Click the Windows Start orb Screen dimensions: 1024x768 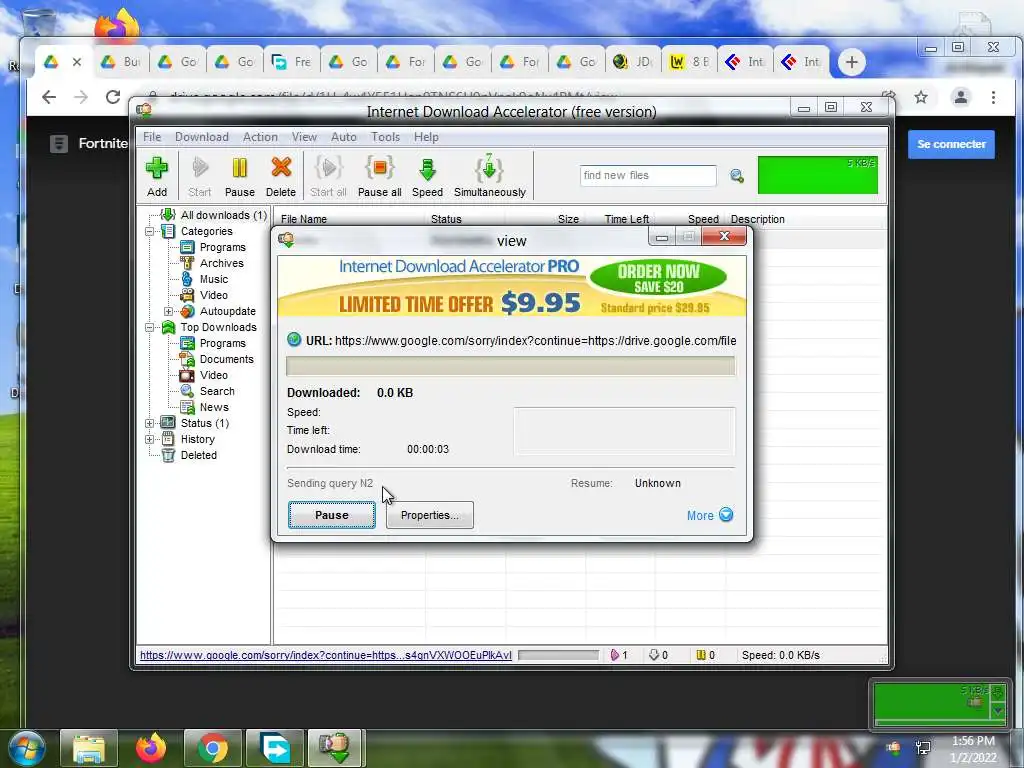coord(27,748)
